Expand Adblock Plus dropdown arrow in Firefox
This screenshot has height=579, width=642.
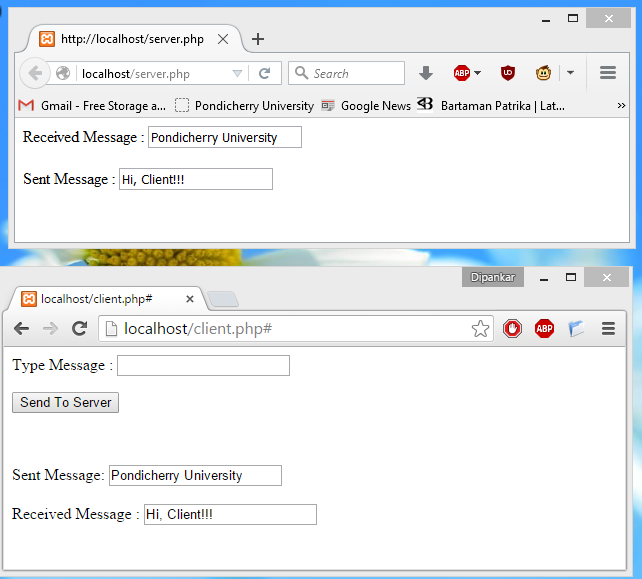[x=477, y=73]
